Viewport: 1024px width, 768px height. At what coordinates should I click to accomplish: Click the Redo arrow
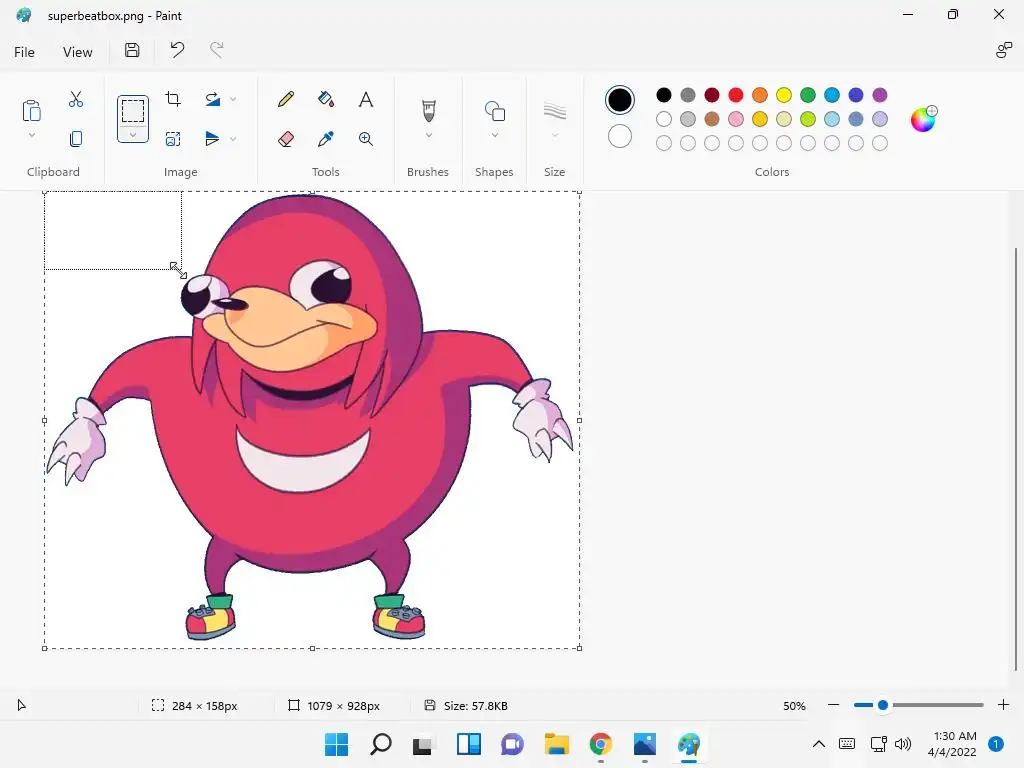click(x=217, y=50)
